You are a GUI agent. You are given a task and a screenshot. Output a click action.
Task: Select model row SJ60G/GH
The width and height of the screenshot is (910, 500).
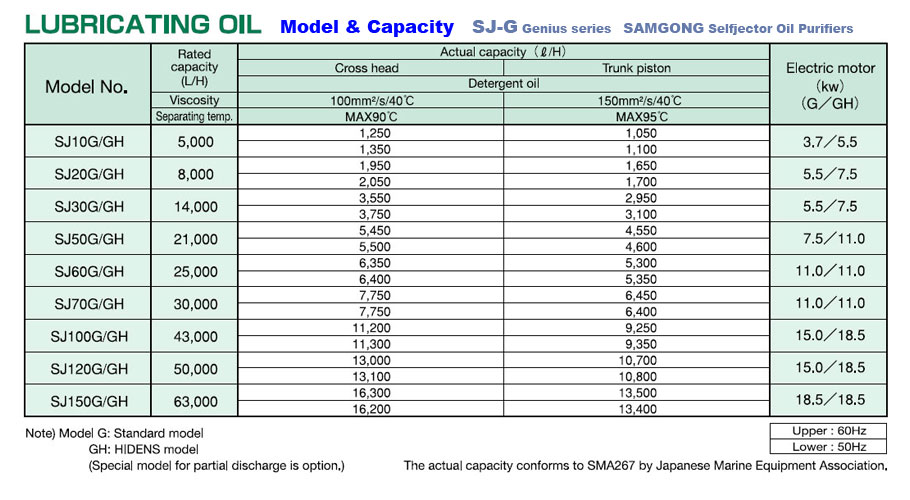click(89, 271)
